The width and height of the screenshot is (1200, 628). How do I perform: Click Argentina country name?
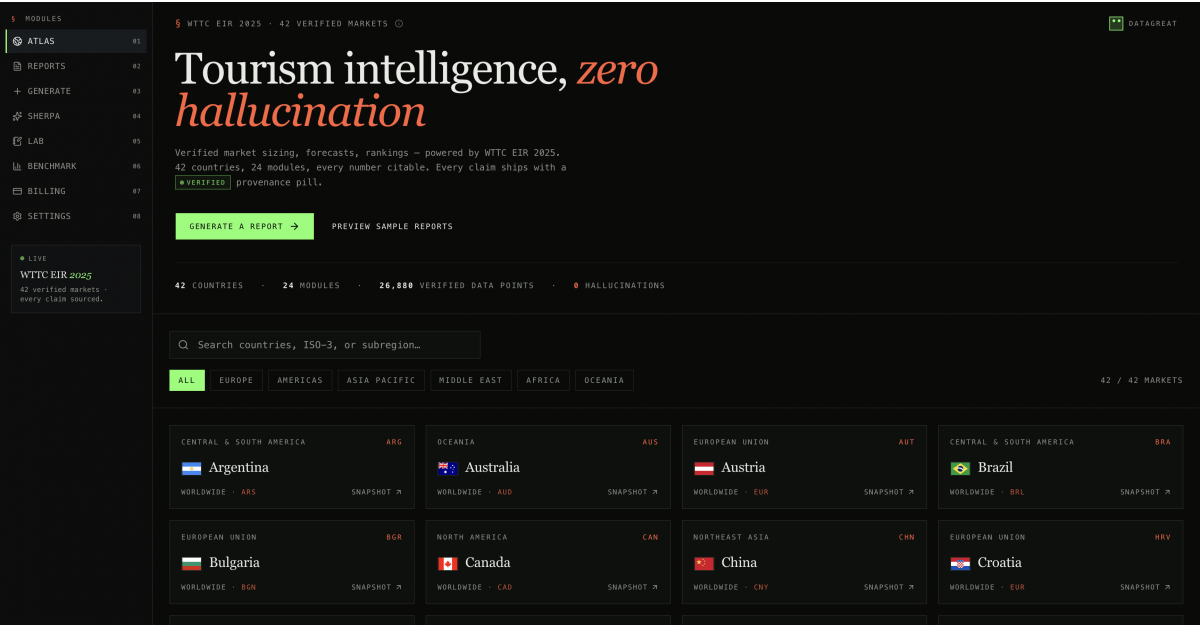coord(238,468)
